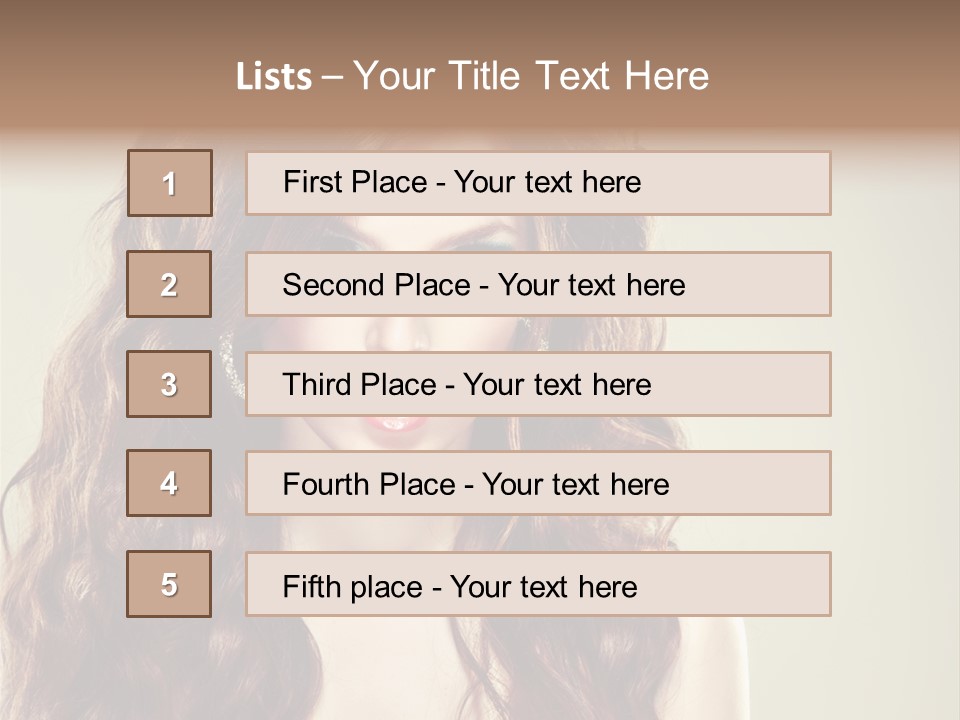The height and width of the screenshot is (720, 960).
Task: Click the text First Place - Your text here
Action: point(462,182)
